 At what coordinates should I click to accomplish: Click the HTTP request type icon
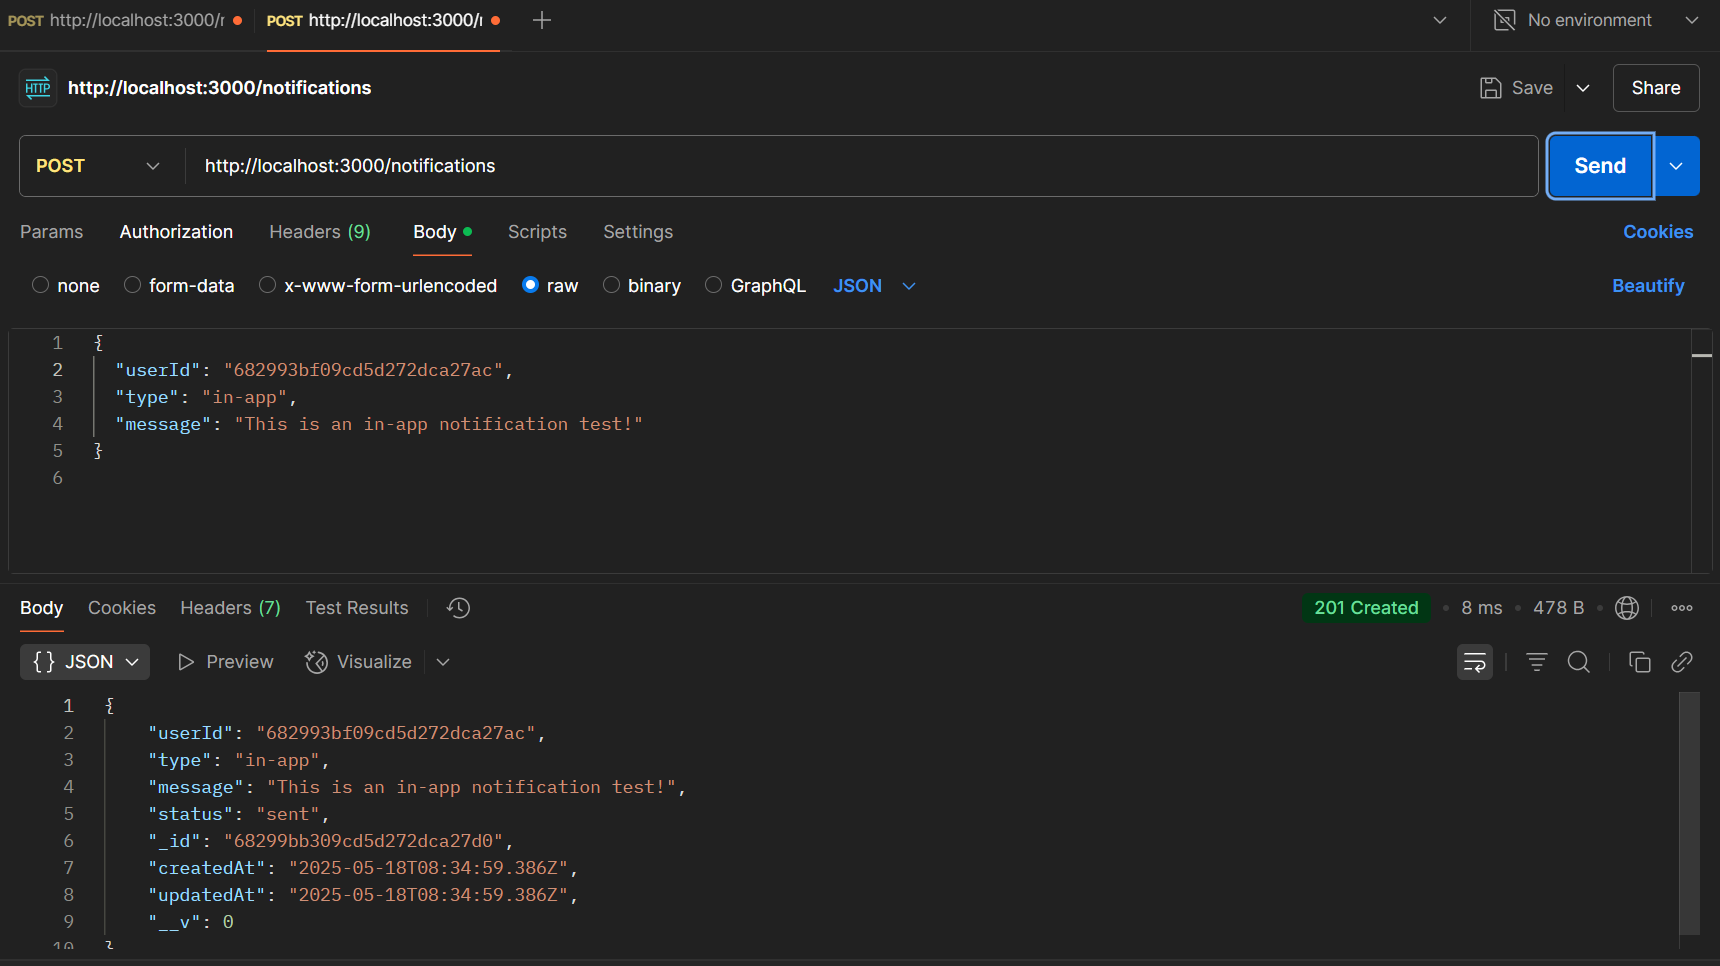(38, 88)
